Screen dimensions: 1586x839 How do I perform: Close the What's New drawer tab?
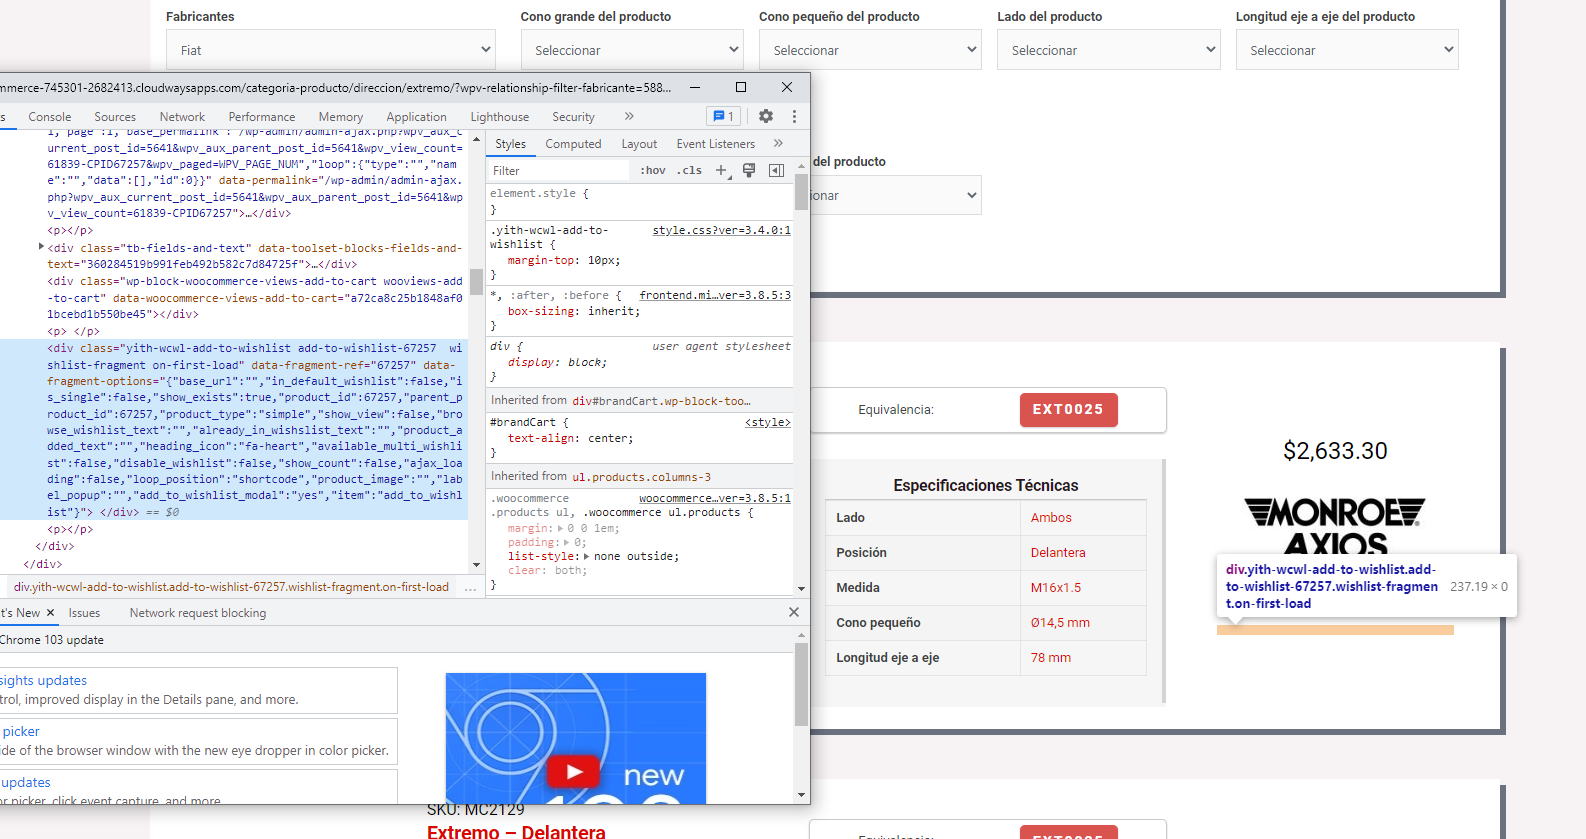tap(50, 612)
